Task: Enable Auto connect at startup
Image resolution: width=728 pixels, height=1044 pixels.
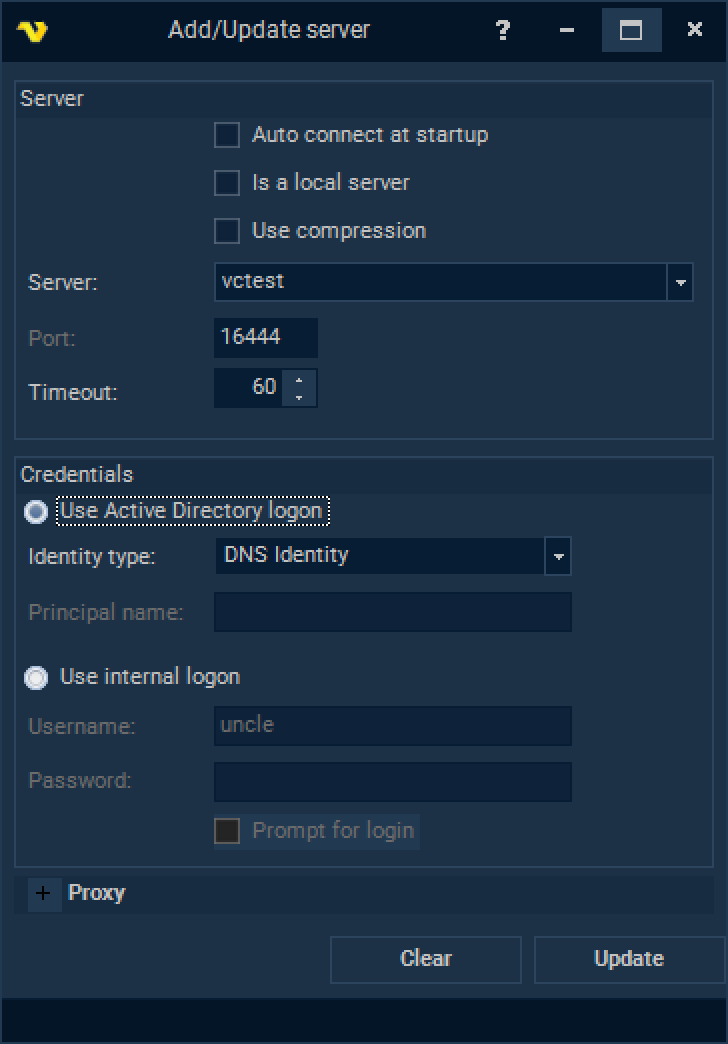Action: [226, 135]
